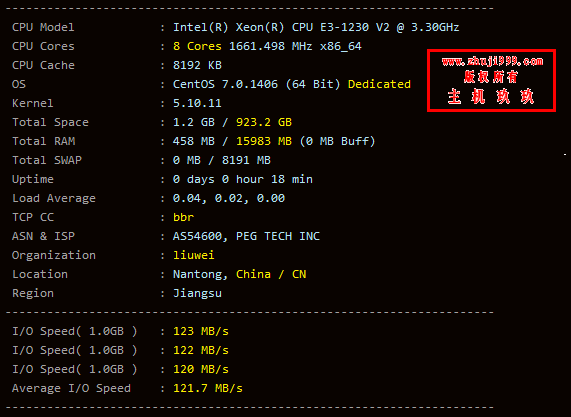Screen dimensions: 571x417
Task: Click the 'Average I/O Speed' label
Action: (71, 388)
